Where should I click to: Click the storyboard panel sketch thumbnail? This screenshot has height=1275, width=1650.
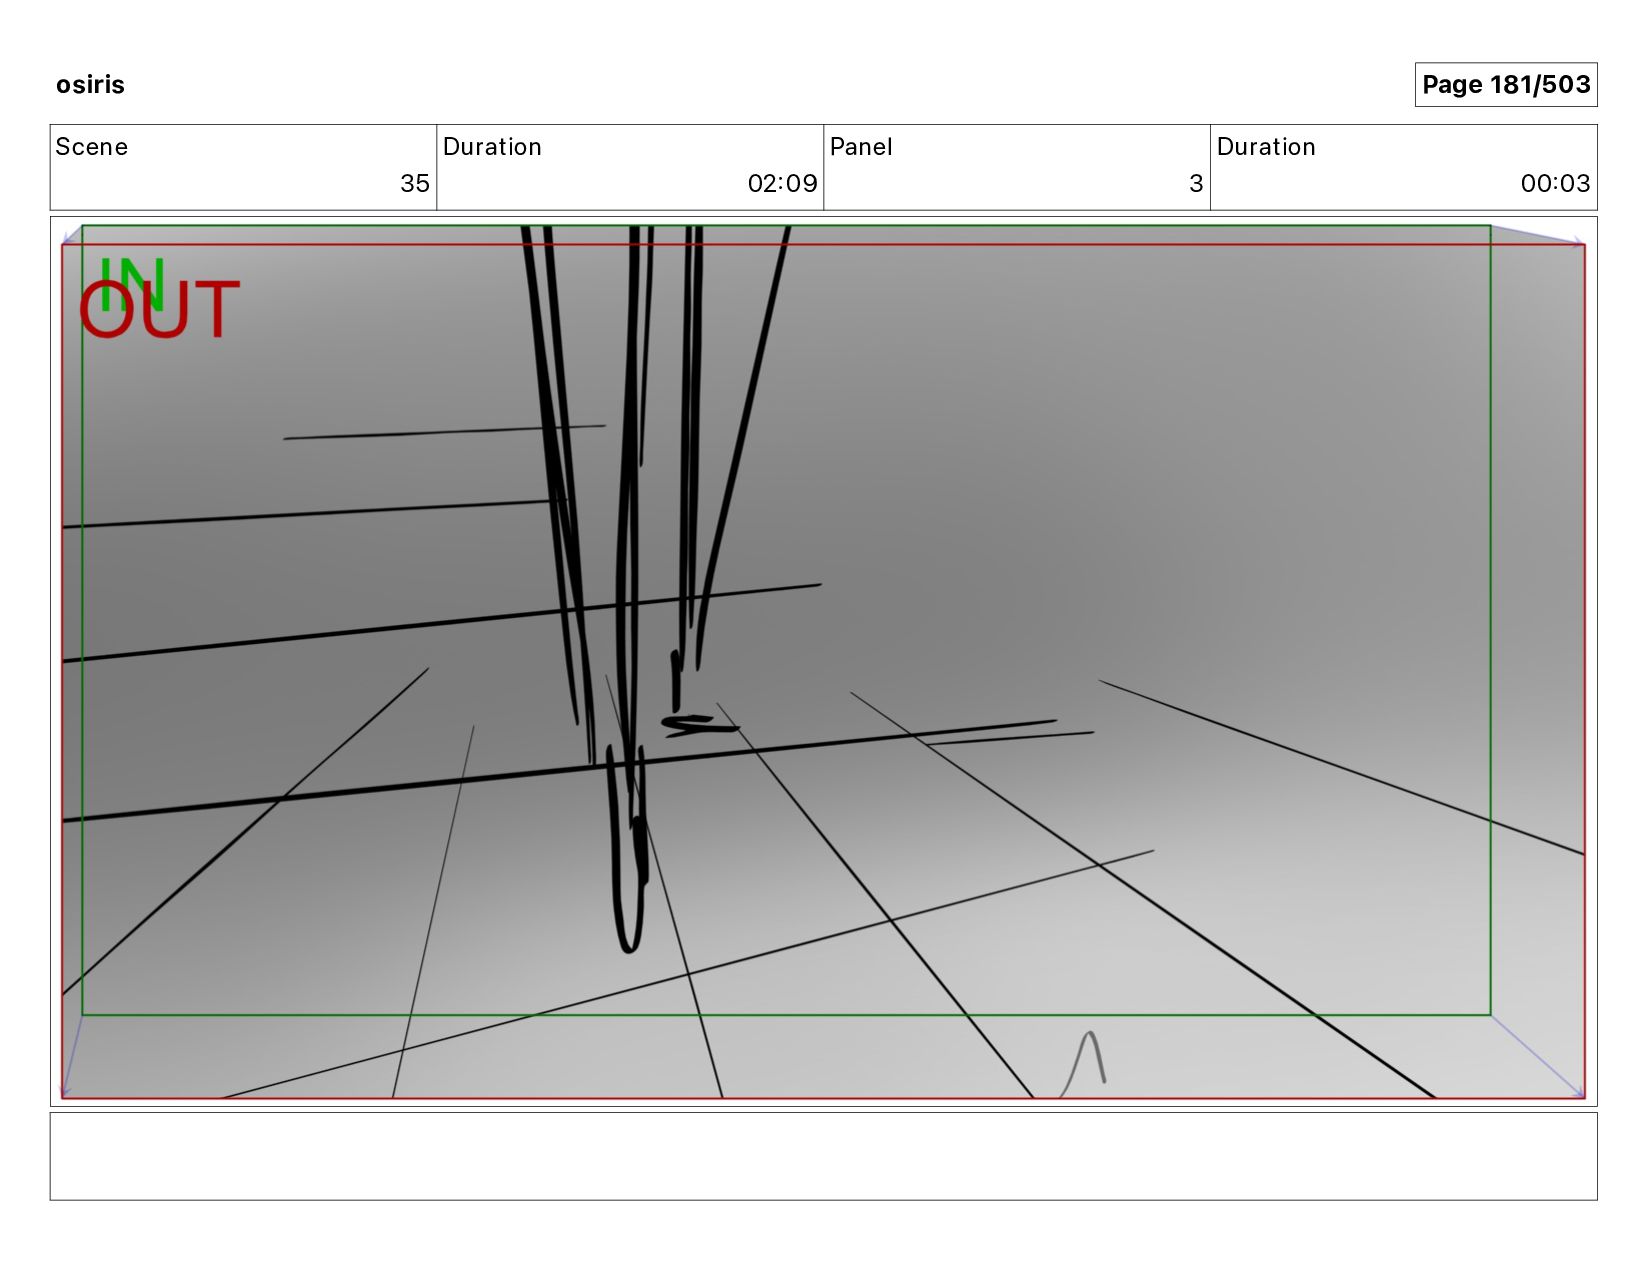point(823,661)
